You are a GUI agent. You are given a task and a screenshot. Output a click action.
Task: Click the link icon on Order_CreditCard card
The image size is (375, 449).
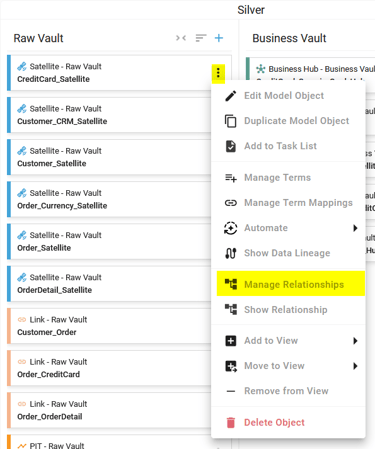(x=22, y=362)
